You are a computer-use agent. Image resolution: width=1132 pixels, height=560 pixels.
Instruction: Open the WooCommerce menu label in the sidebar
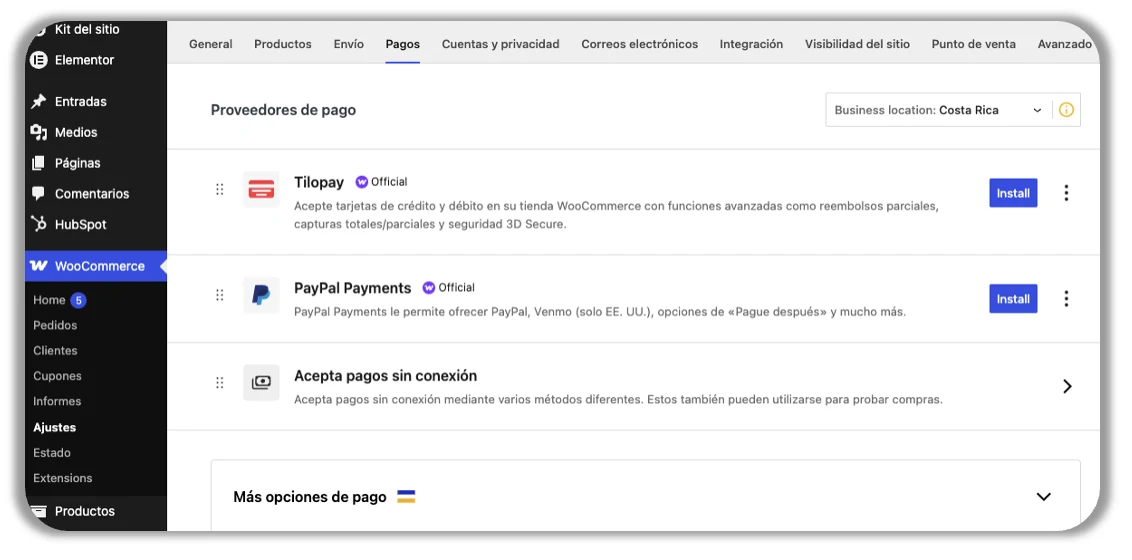[100, 266]
